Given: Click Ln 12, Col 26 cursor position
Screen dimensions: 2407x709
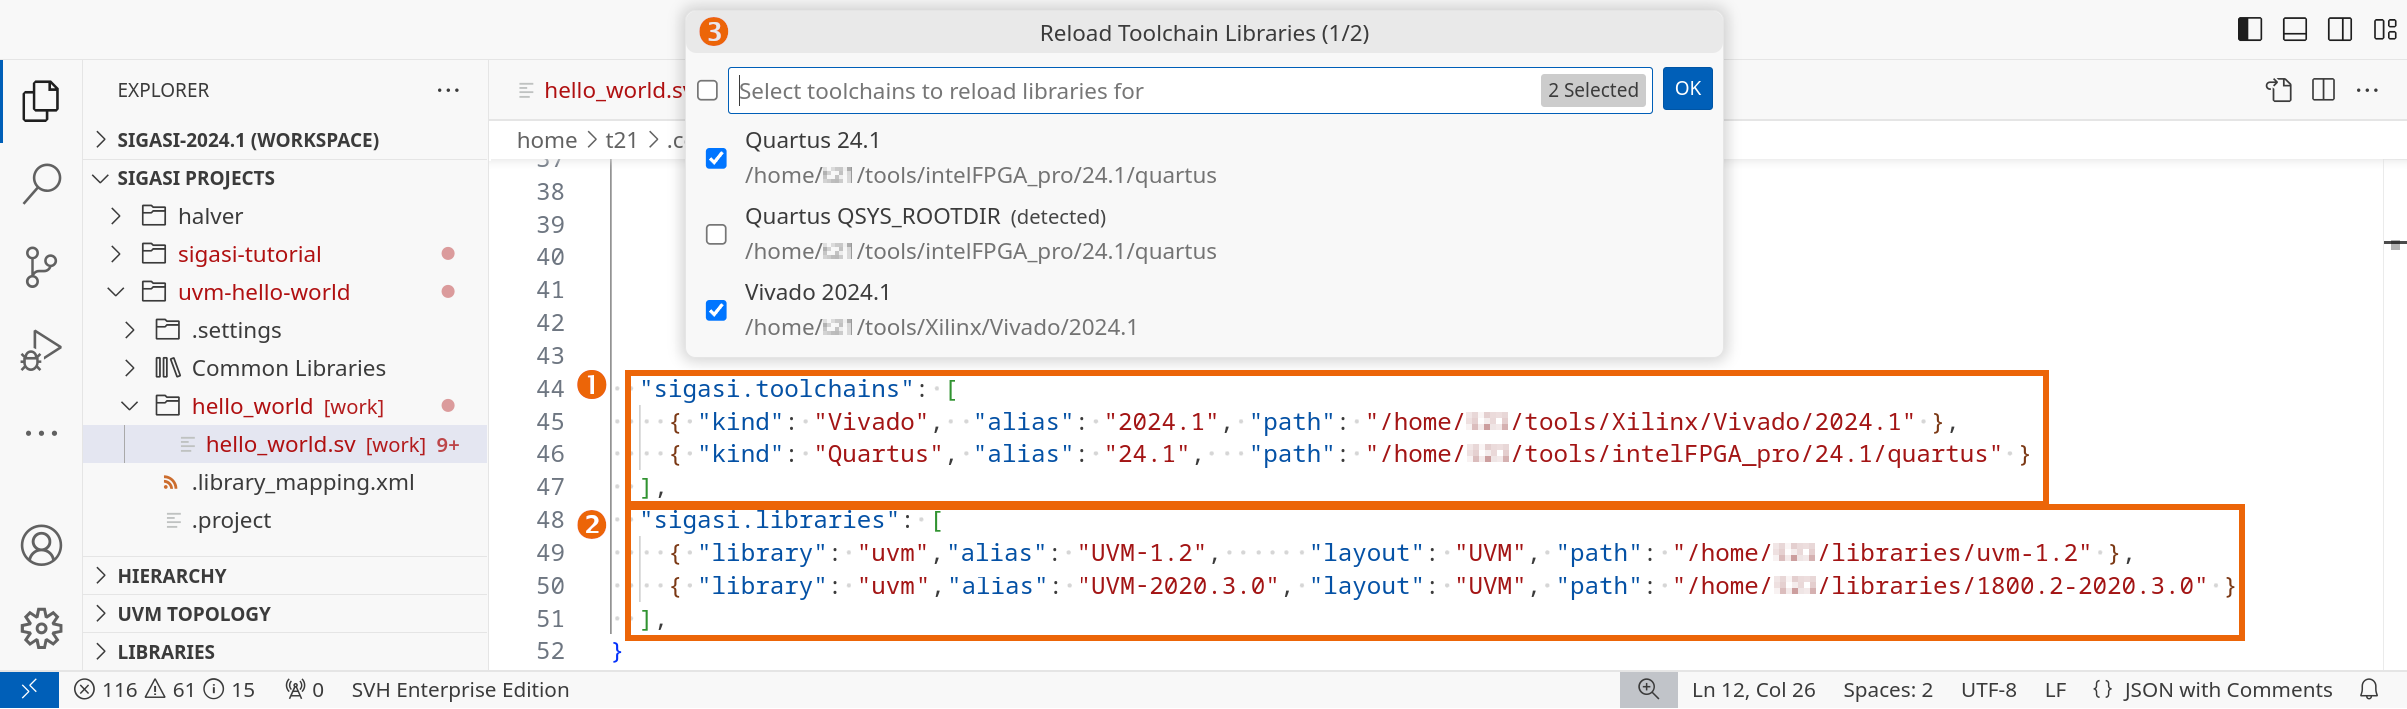Looking at the screenshot, I should coord(1753,690).
